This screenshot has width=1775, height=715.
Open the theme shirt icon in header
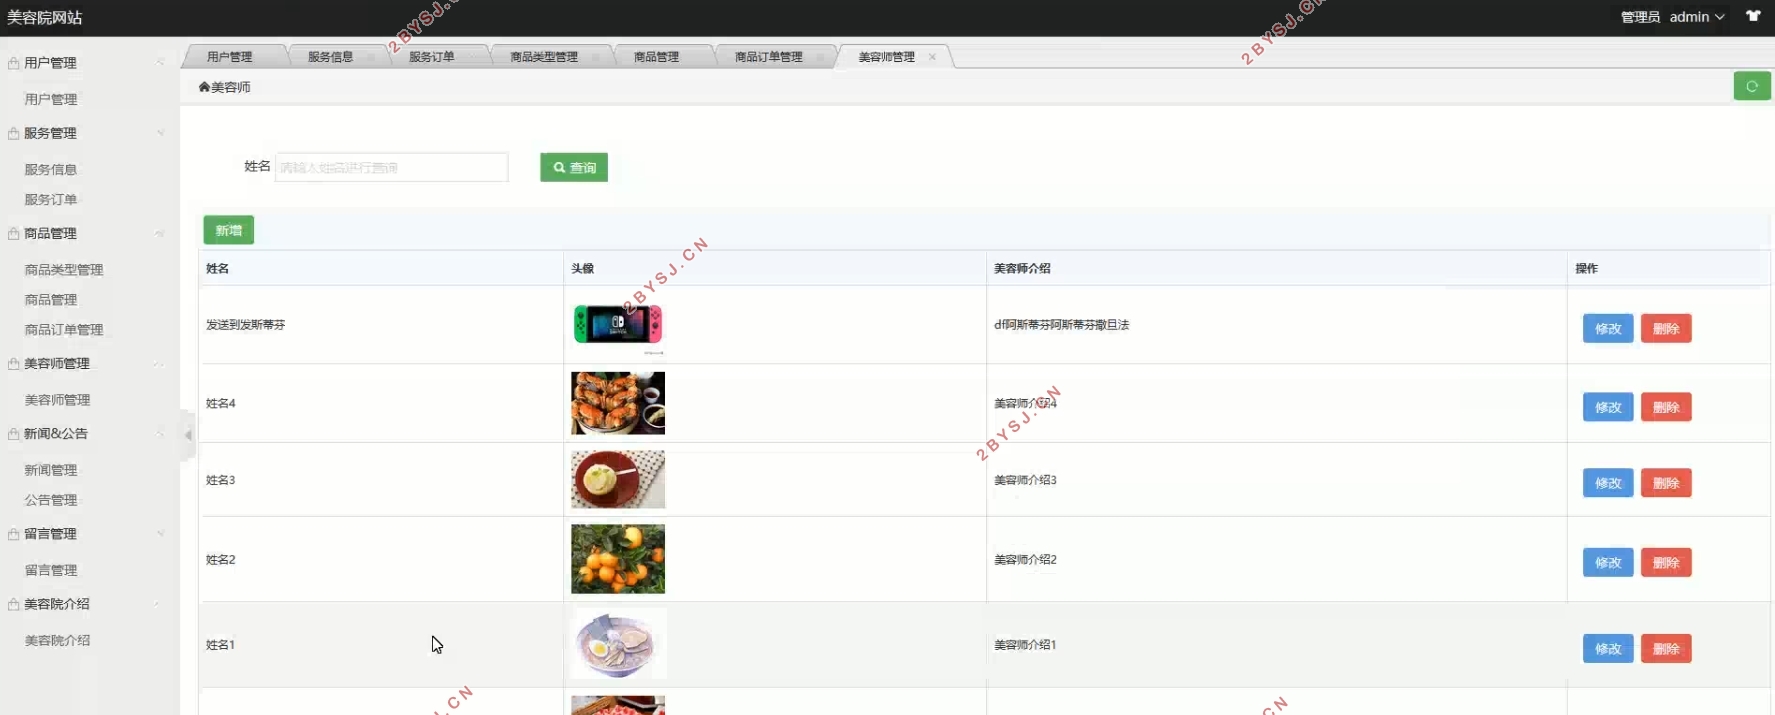(1753, 16)
